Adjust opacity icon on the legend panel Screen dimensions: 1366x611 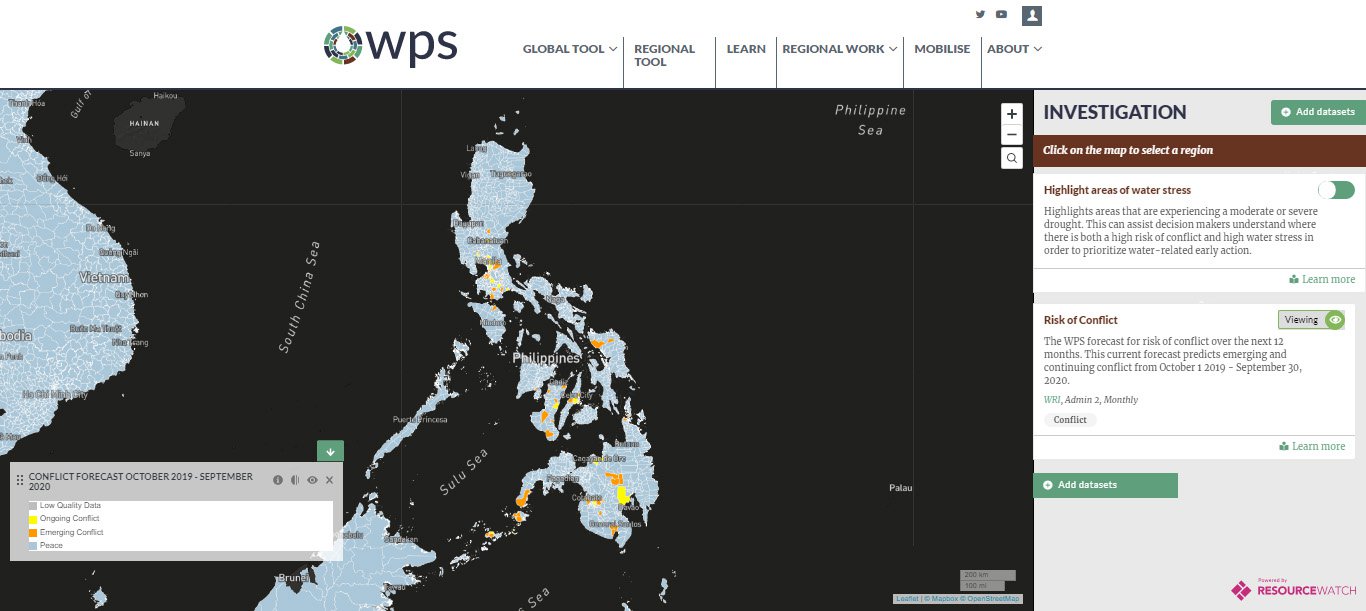[295, 479]
